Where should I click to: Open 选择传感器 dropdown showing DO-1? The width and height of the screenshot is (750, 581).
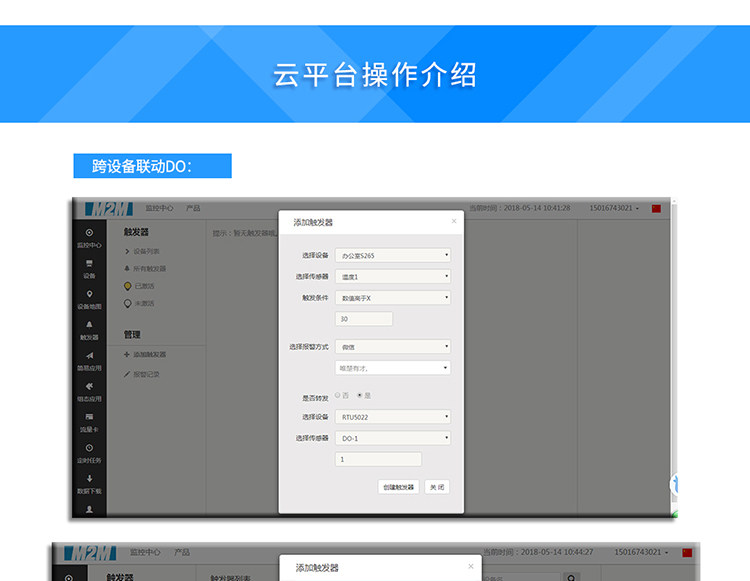pyautogui.click(x=393, y=438)
